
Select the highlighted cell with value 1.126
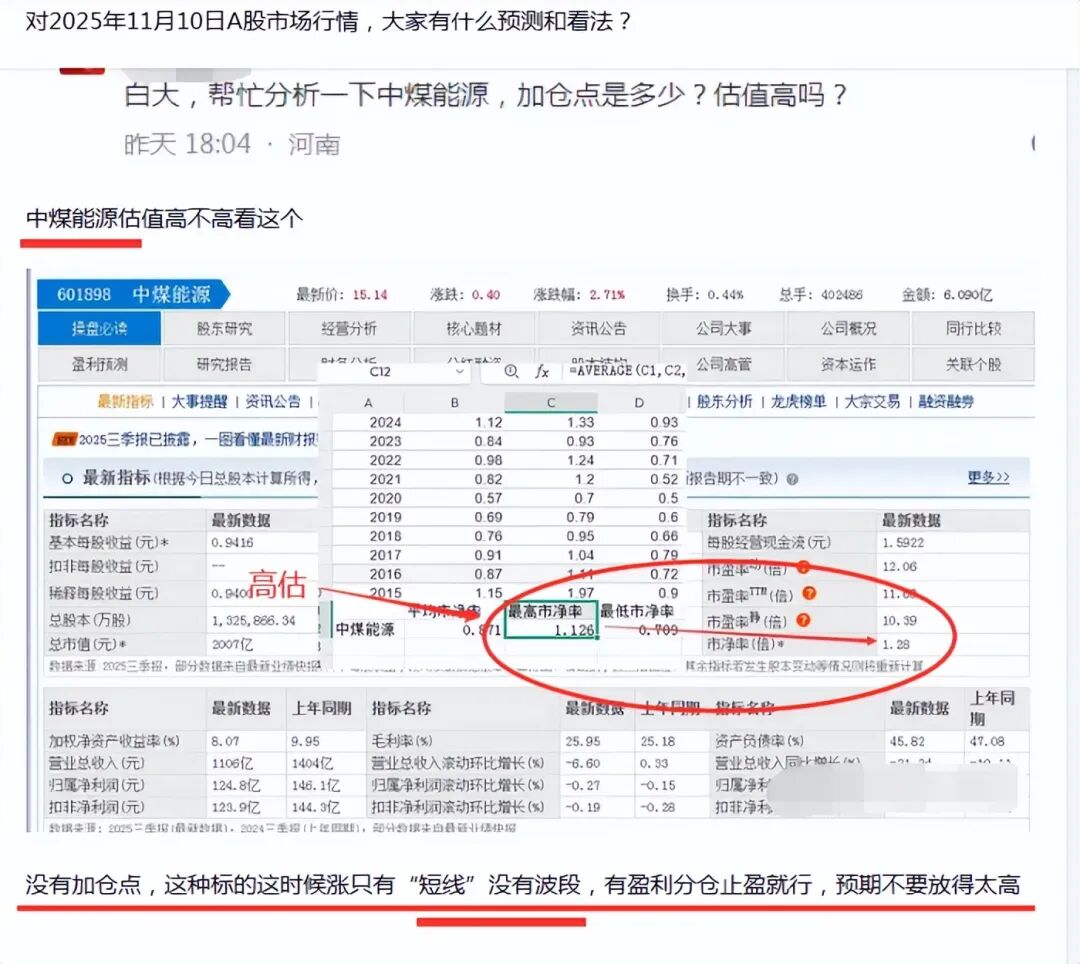point(551,629)
